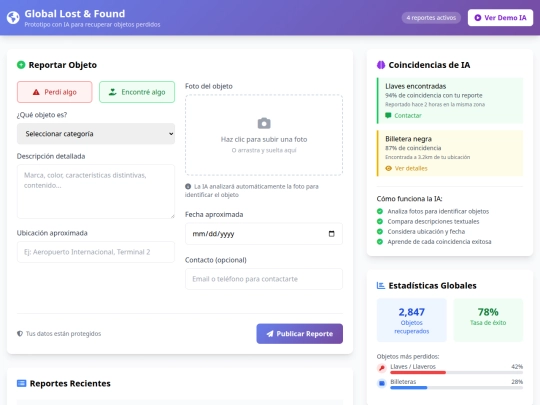The height and width of the screenshot is (405, 540).
Task: Open the calendar picker icon in date field
Action: pyautogui.click(x=331, y=234)
